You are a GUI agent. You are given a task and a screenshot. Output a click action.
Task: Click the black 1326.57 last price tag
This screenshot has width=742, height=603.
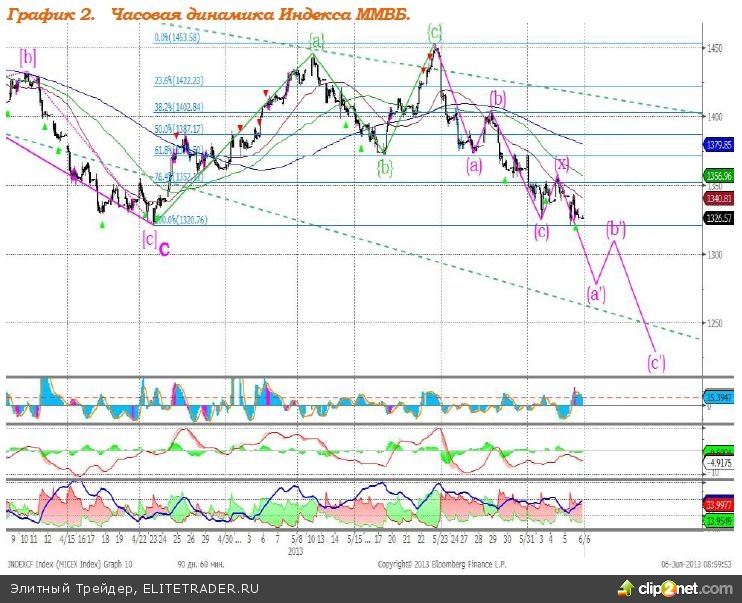(720, 216)
